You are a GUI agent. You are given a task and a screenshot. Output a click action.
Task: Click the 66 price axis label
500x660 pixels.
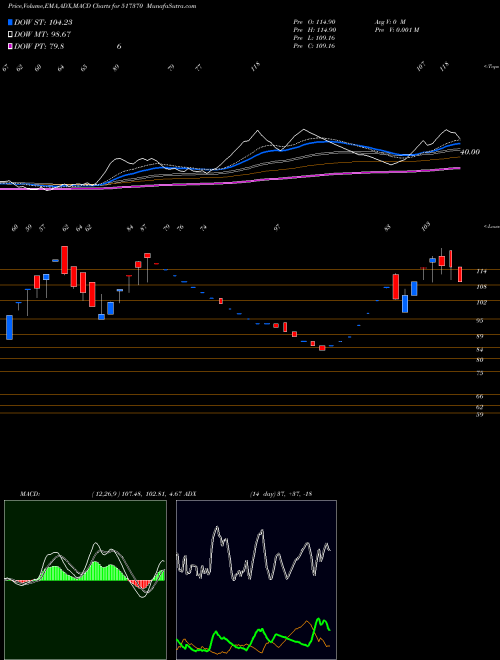480,397
